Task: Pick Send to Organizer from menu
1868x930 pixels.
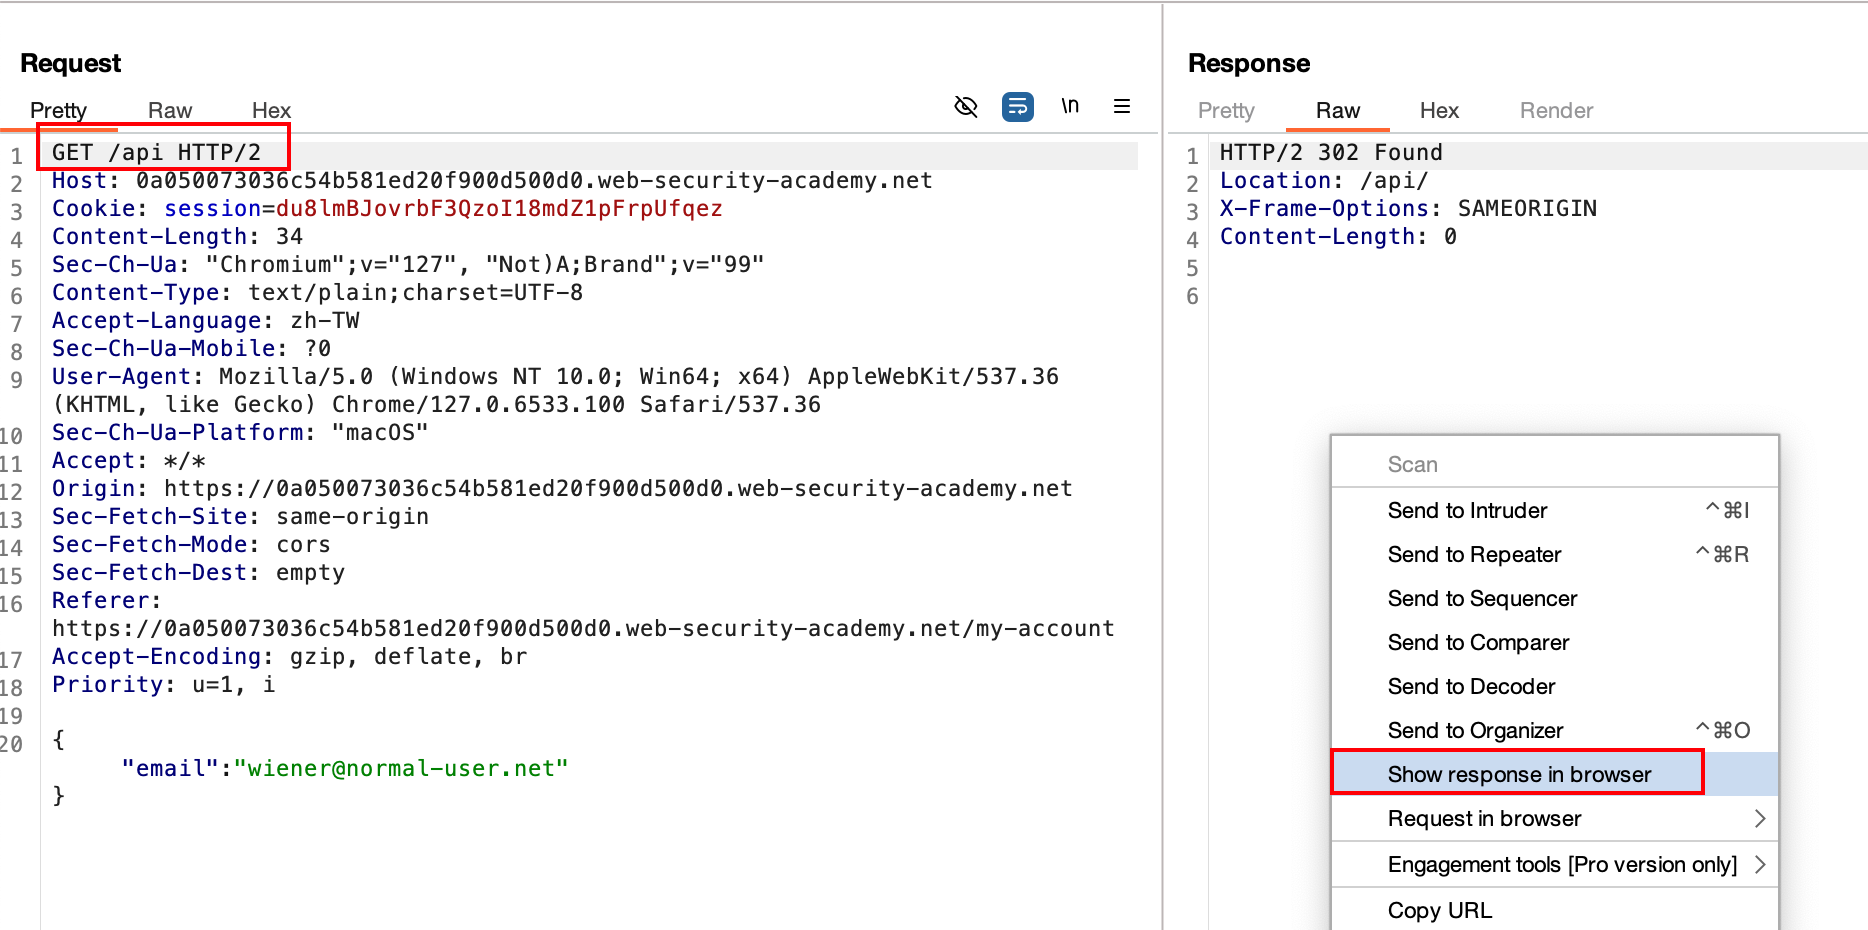Action: click(1475, 730)
